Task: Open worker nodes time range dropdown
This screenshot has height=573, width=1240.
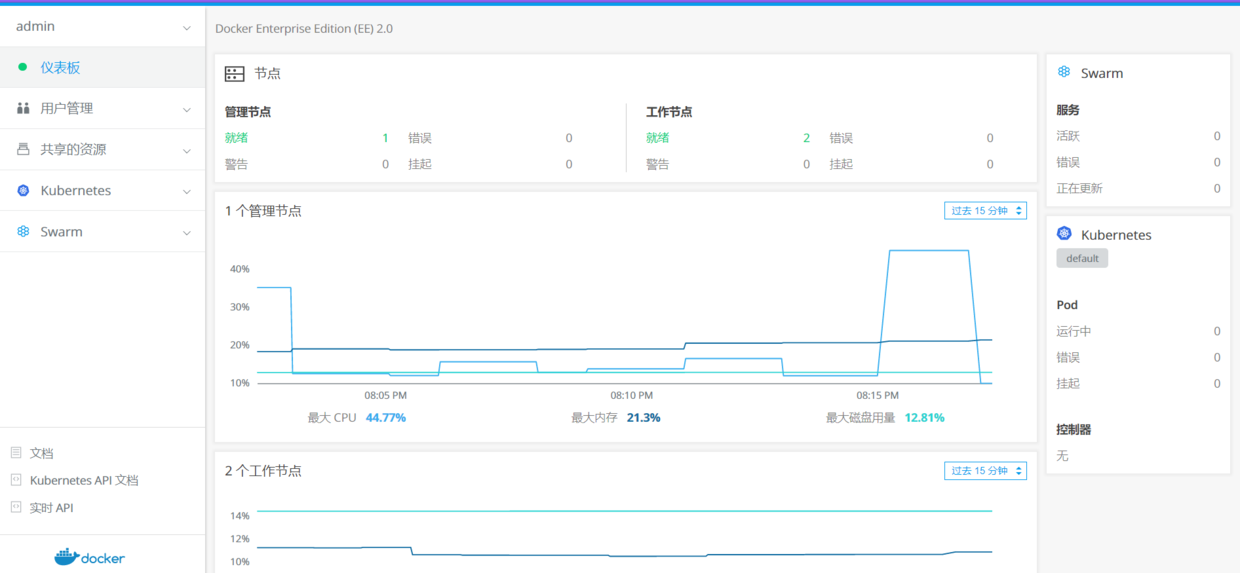Action: point(985,470)
